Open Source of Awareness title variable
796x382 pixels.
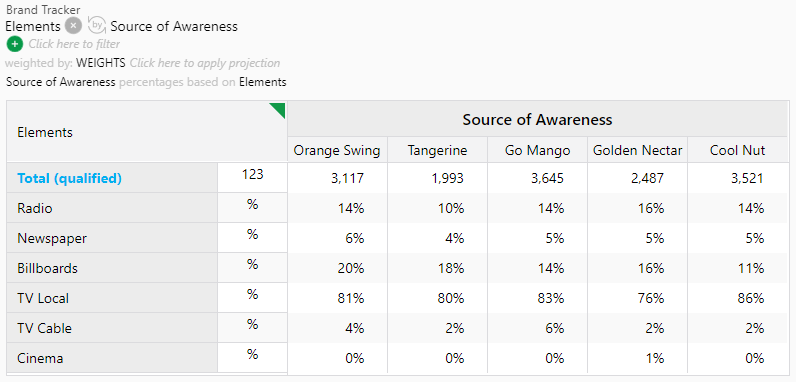click(174, 26)
